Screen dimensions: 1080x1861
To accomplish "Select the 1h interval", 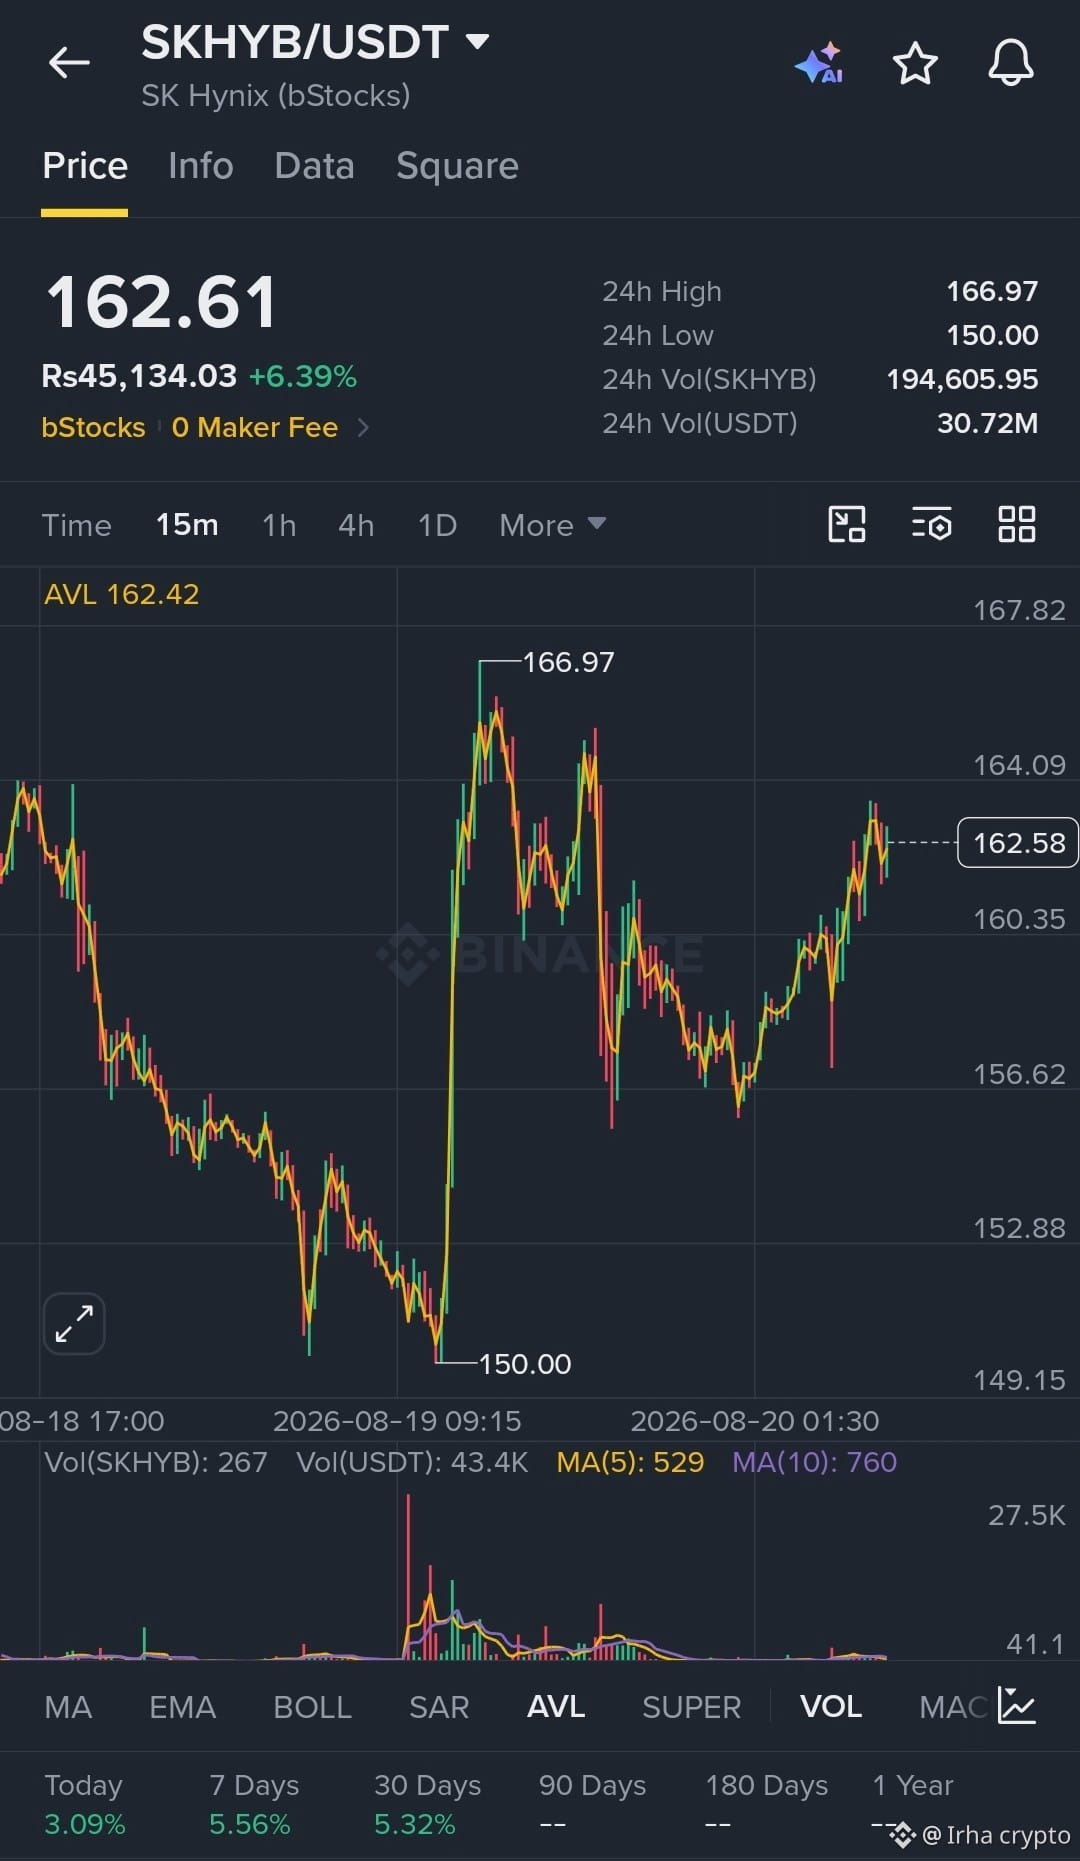I will (279, 525).
